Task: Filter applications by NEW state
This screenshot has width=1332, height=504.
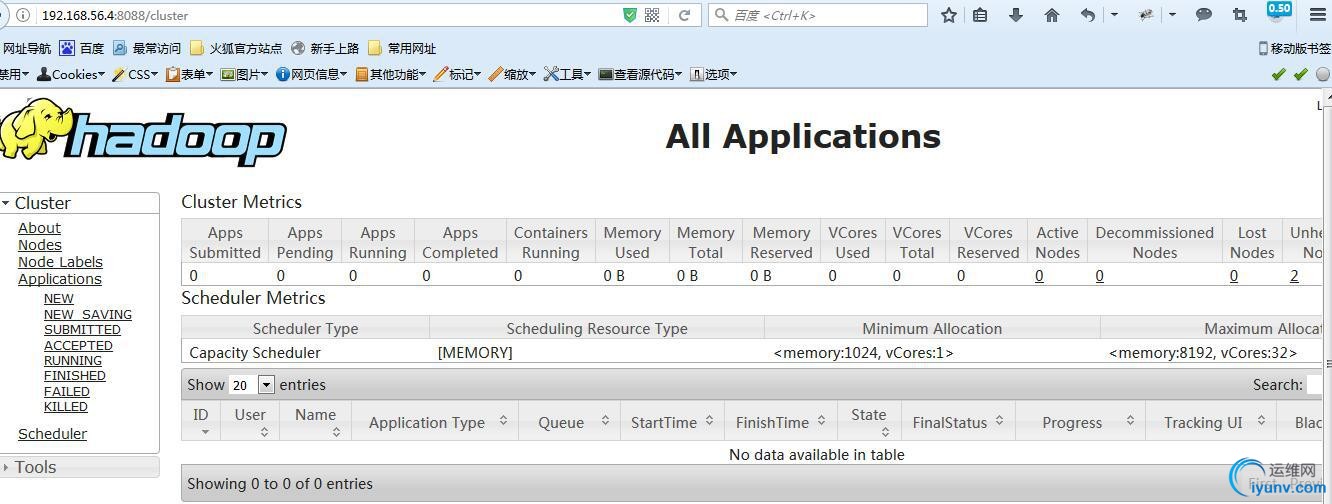Action: click(x=59, y=299)
